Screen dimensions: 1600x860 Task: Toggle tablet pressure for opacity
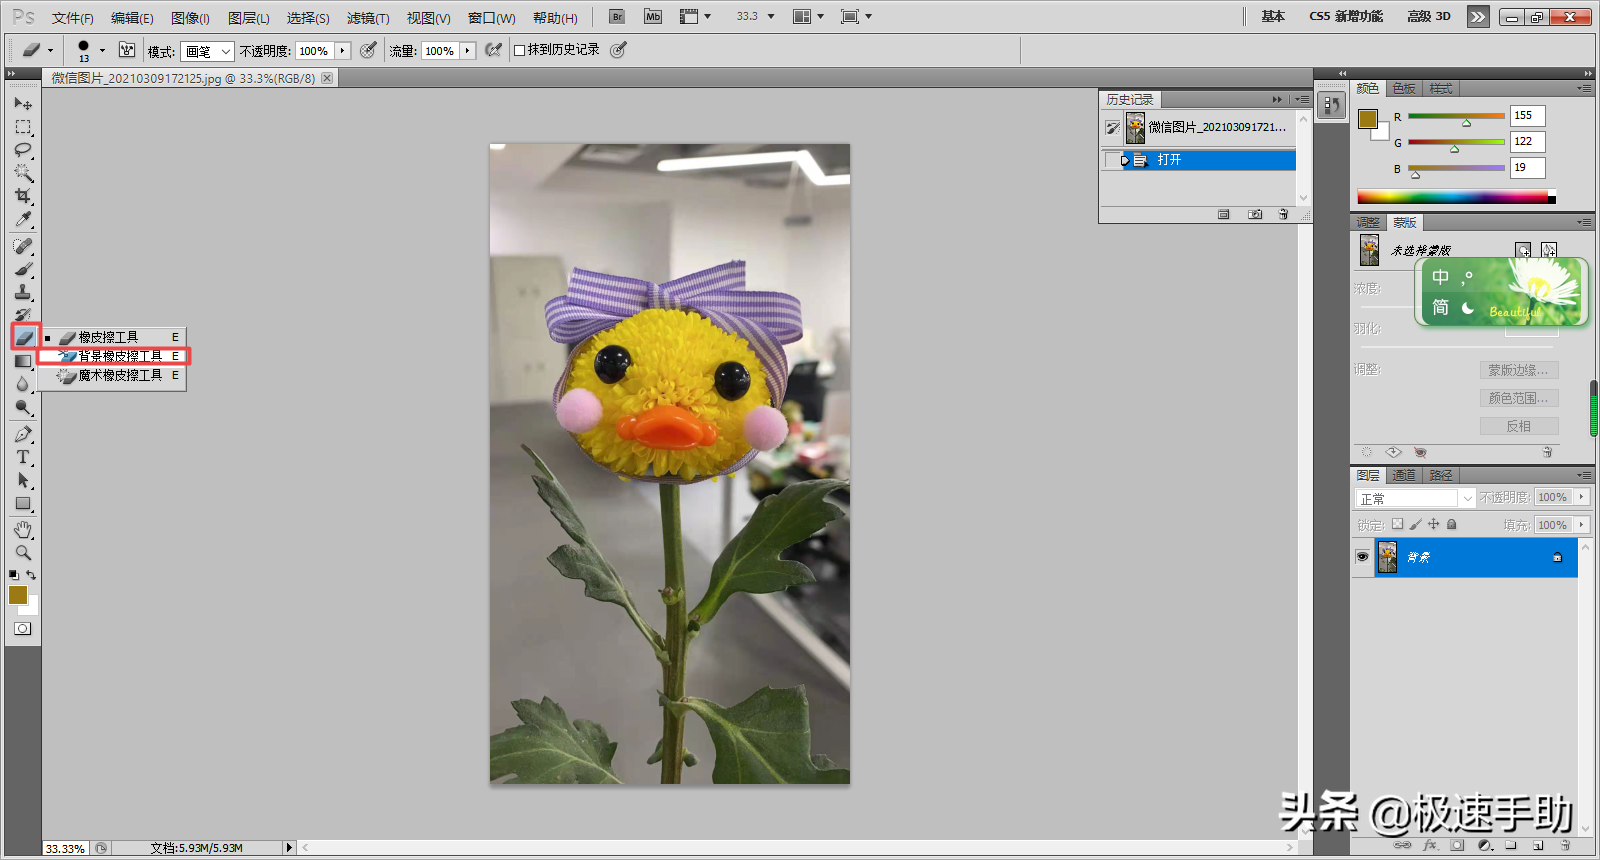tap(369, 50)
